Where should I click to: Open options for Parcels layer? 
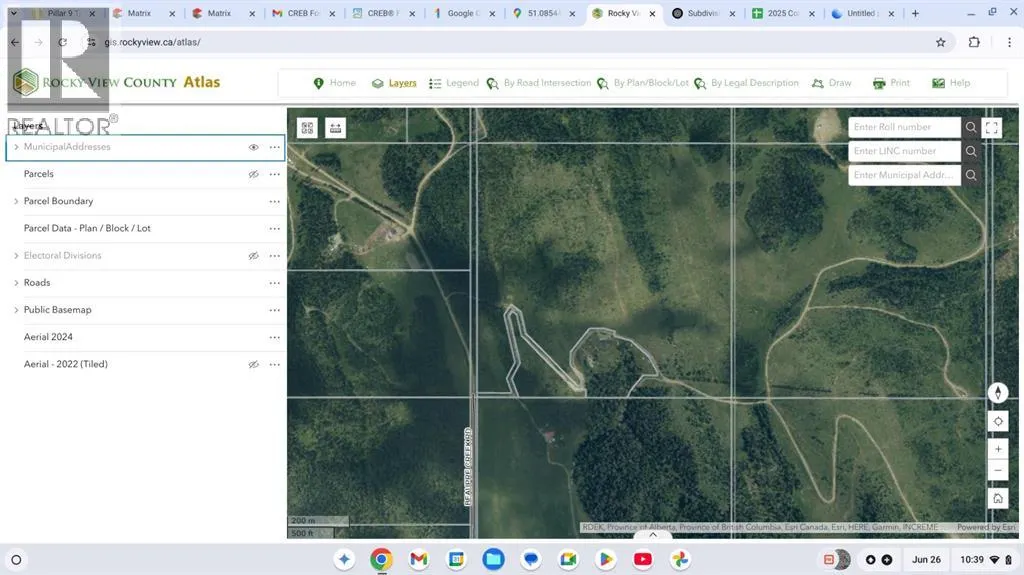pyautogui.click(x=275, y=174)
